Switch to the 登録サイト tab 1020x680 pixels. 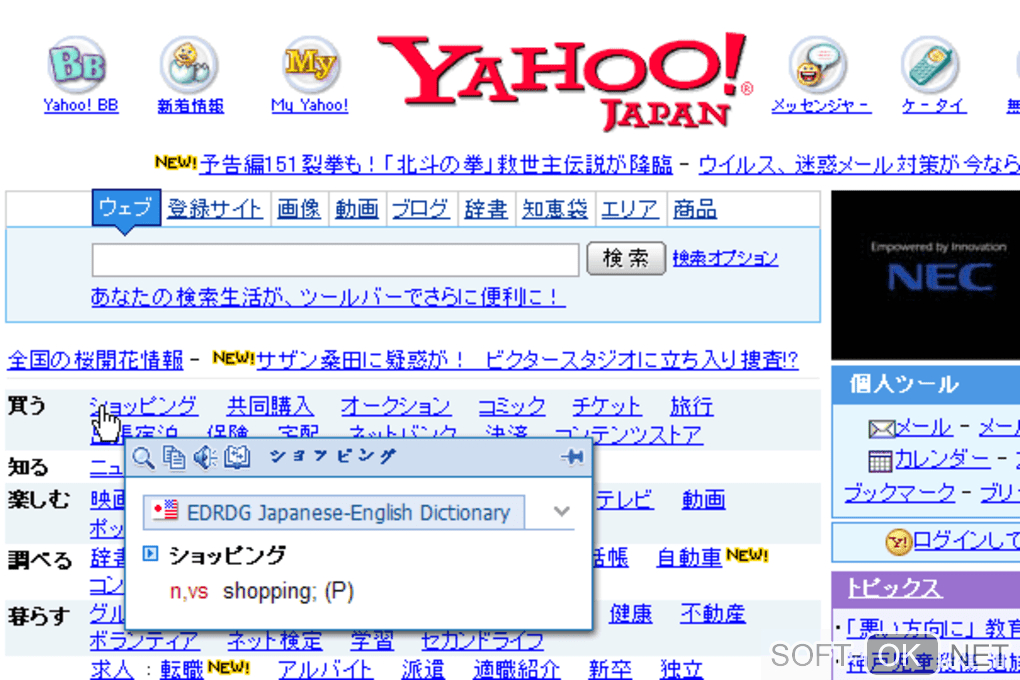[x=215, y=209]
